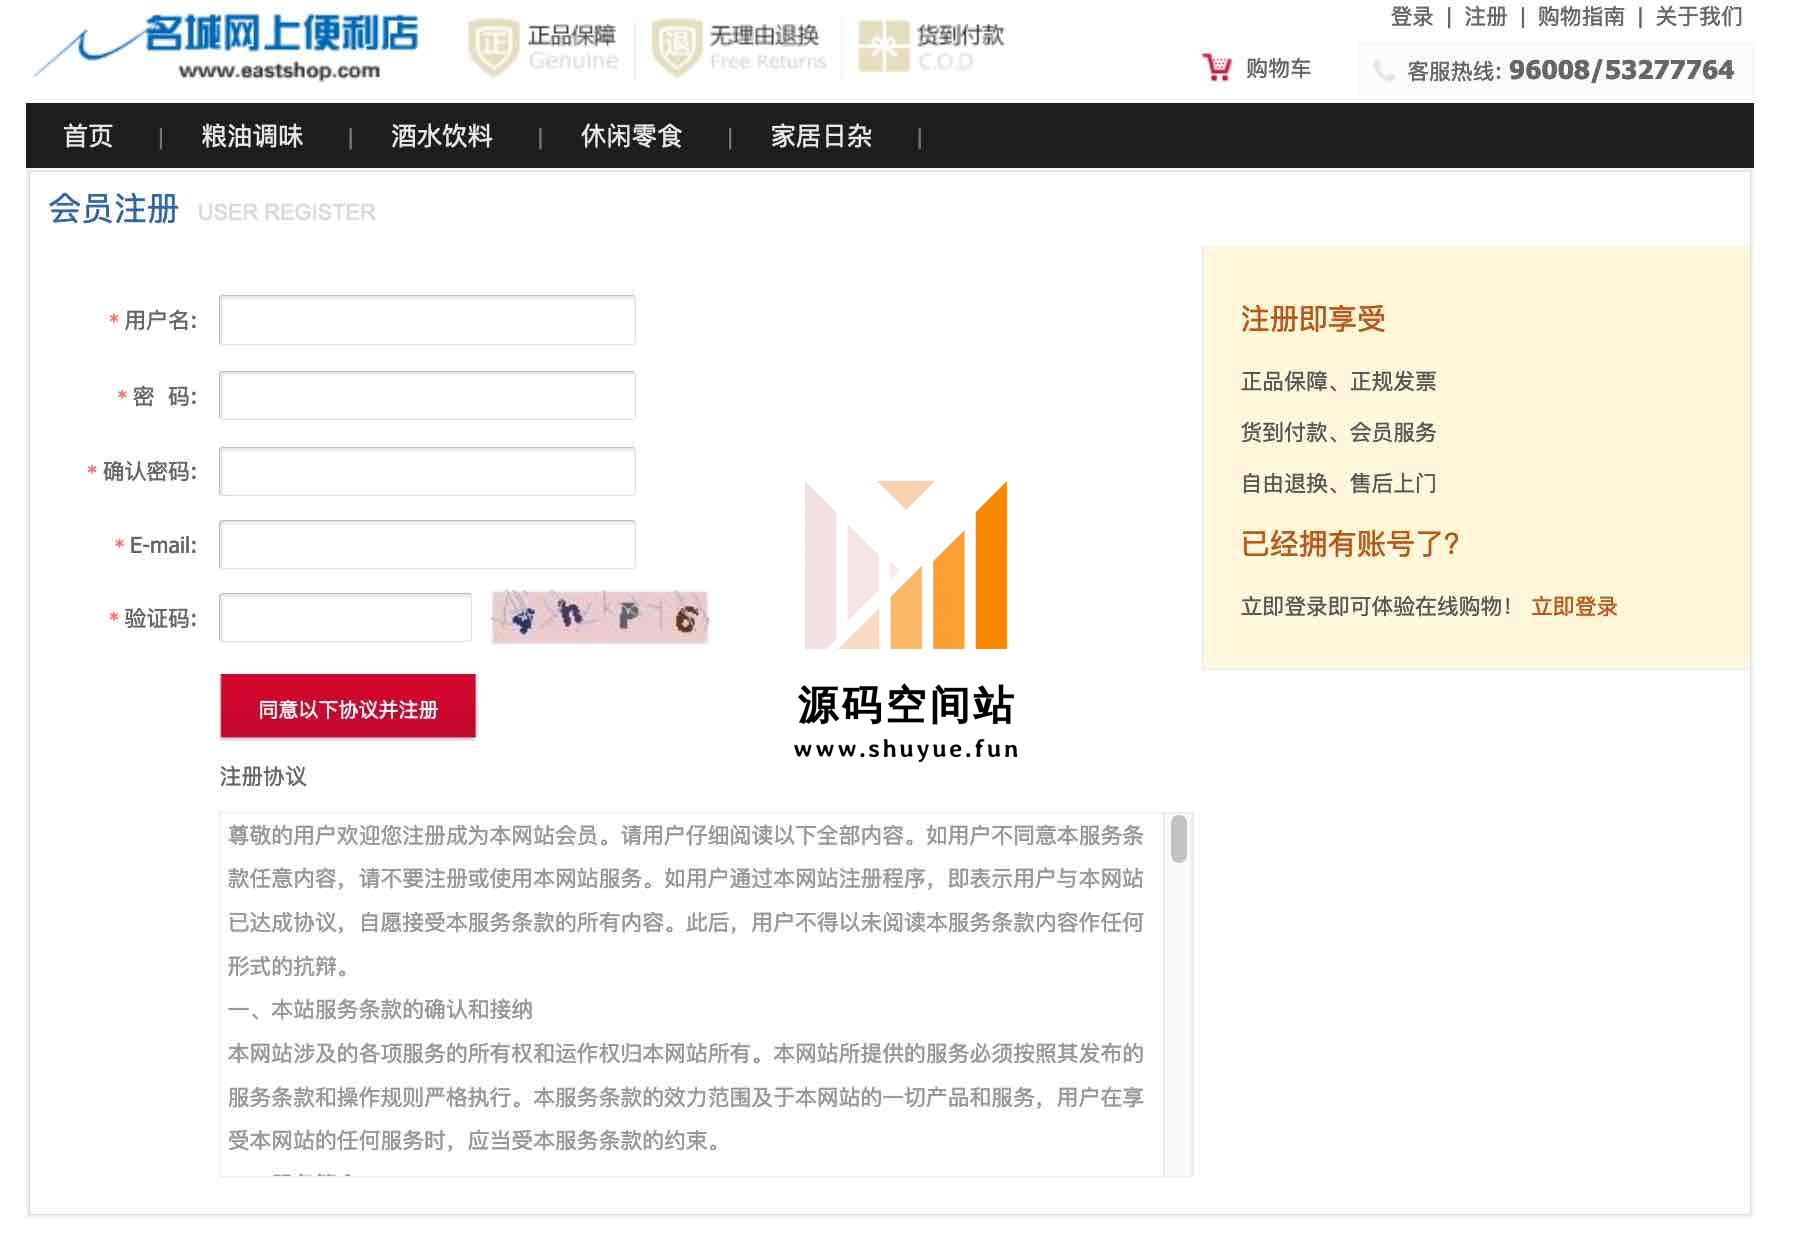
Task: Refresh the captcha image
Action: tap(600, 617)
